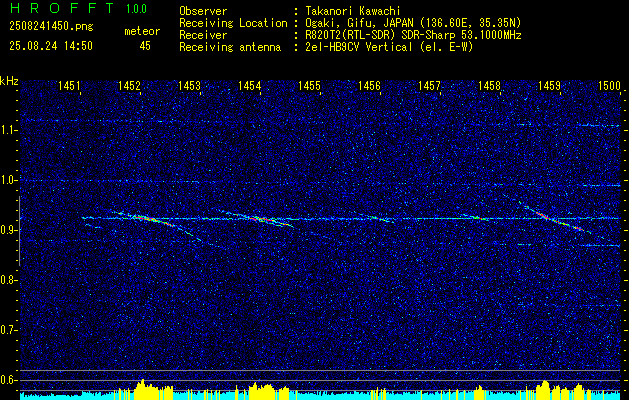Click frequency label 0.8
This screenshot has width=629, height=400.
8,280
